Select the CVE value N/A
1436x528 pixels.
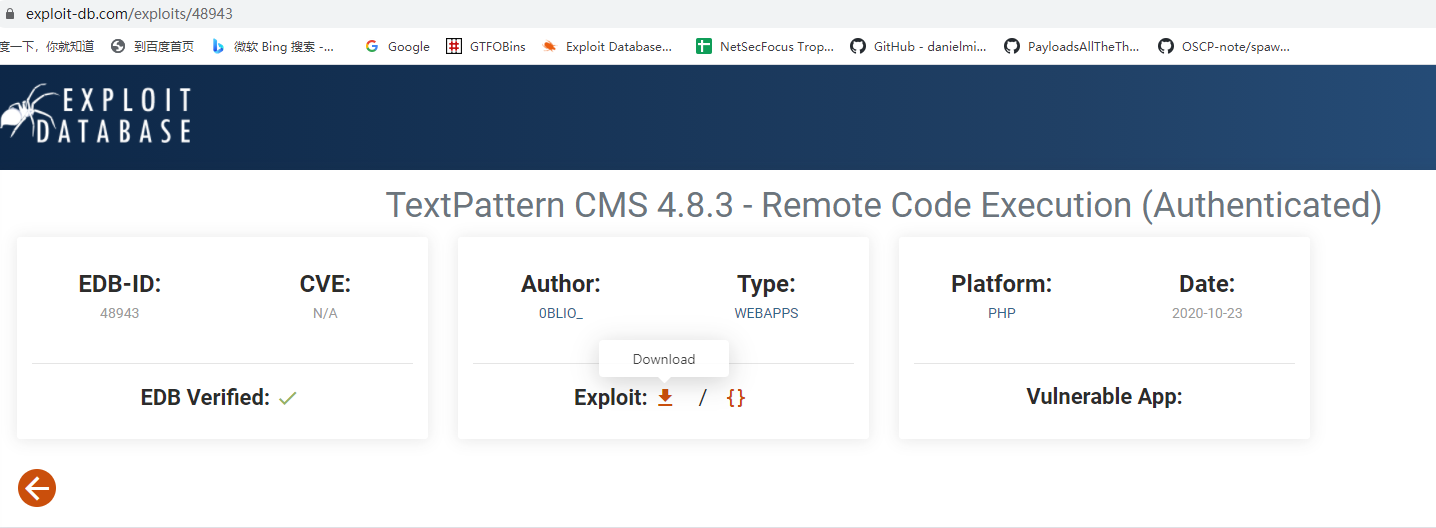coord(325,313)
